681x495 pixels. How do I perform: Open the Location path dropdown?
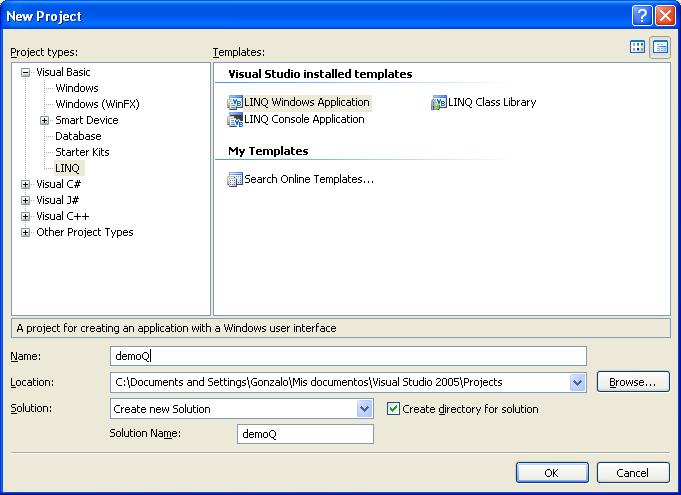tap(577, 383)
